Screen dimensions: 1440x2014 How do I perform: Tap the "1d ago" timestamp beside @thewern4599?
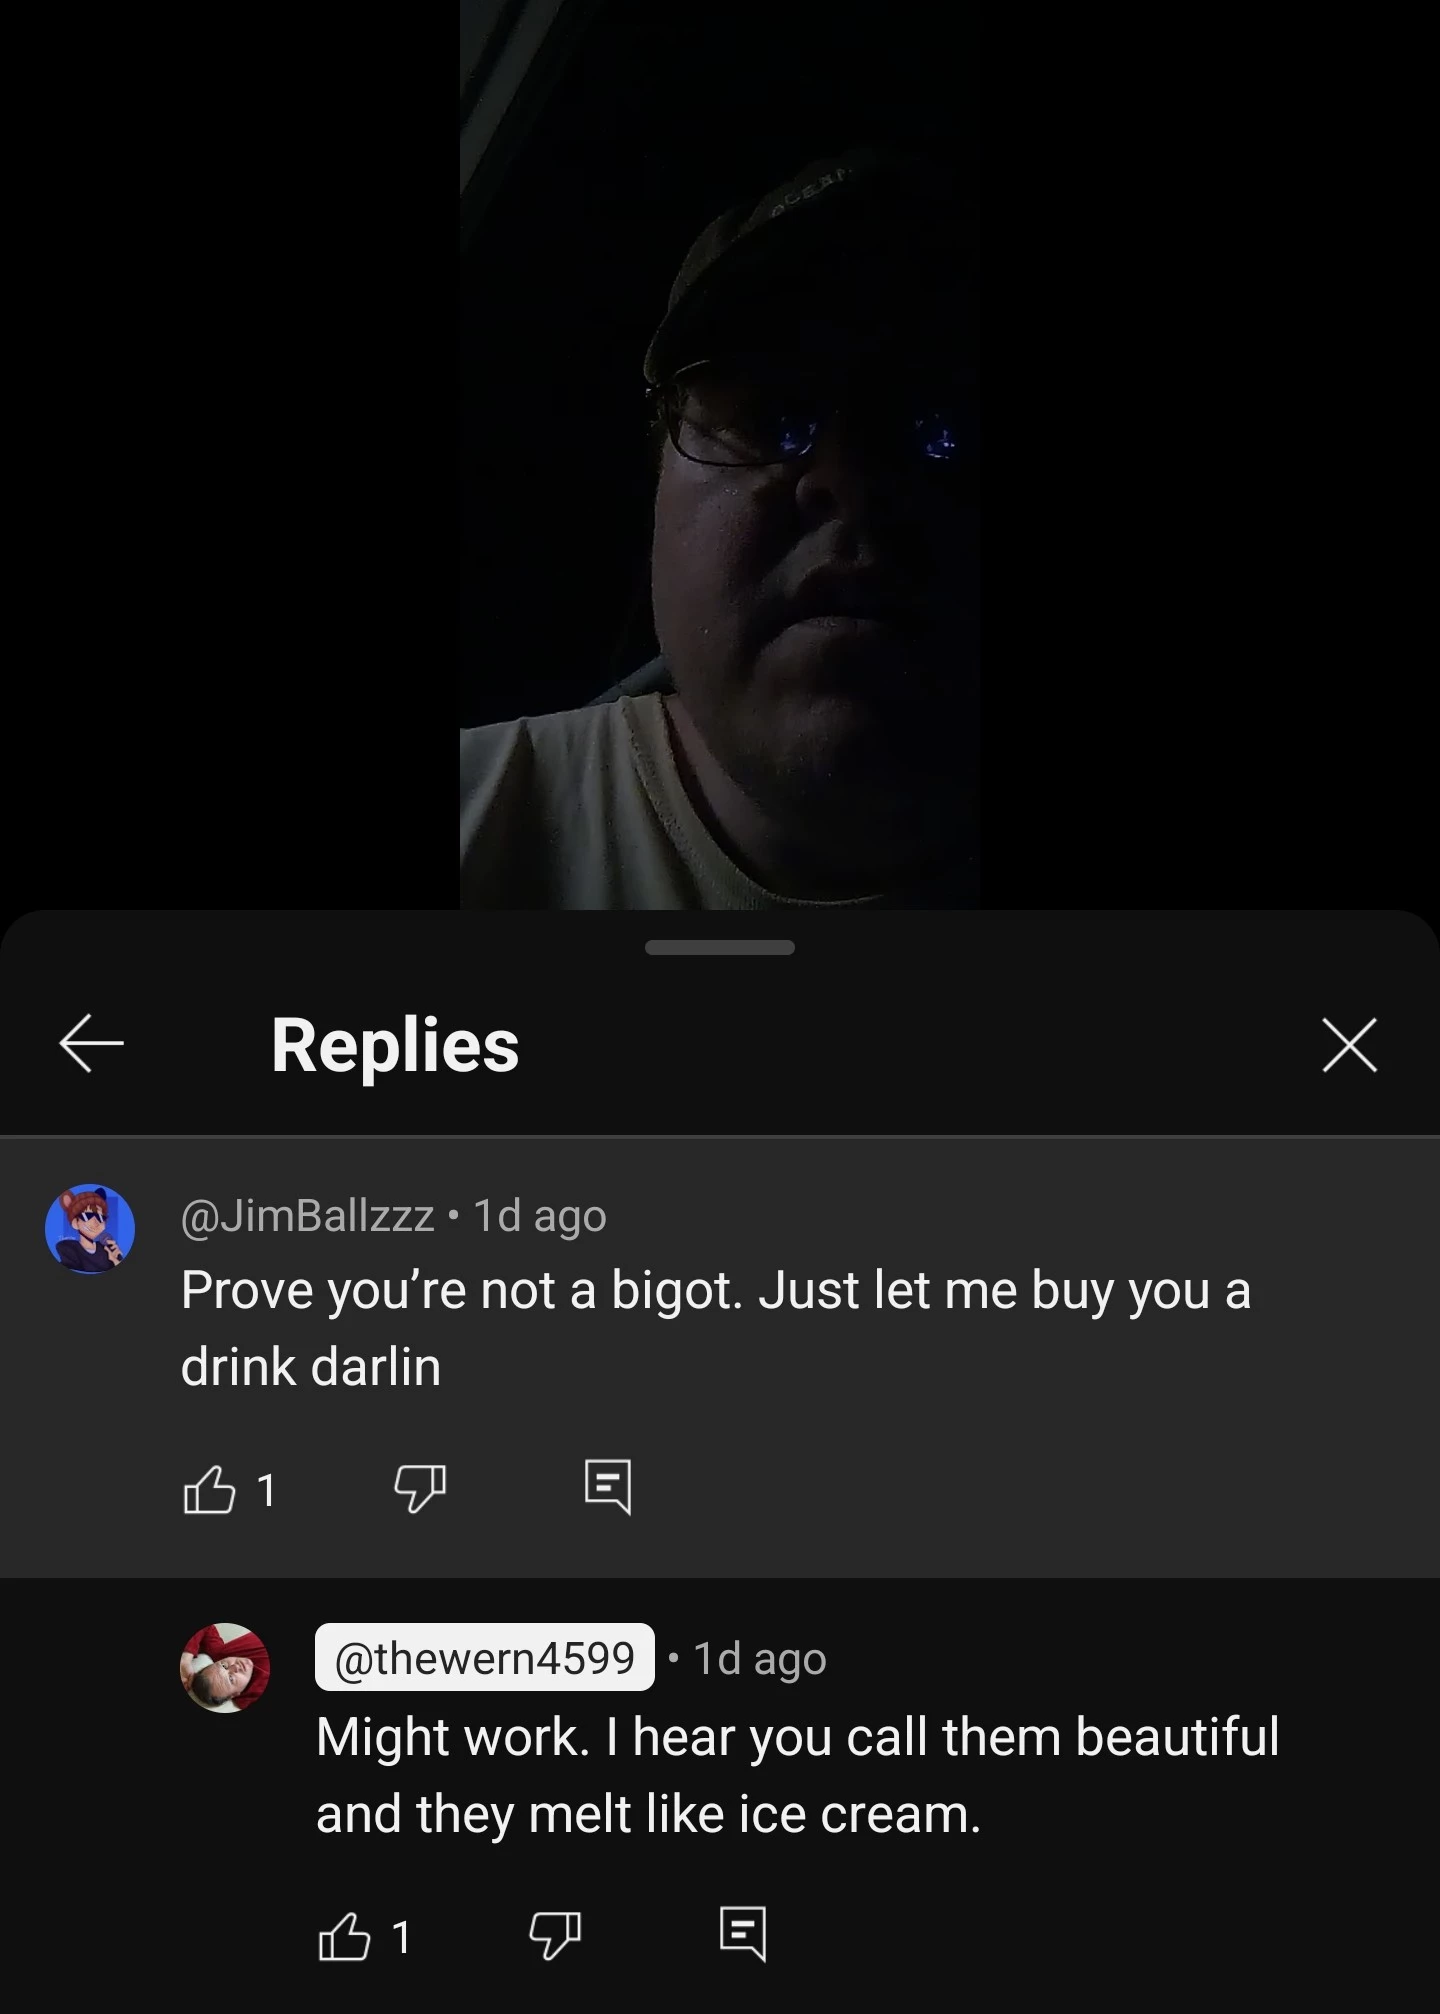click(x=760, y=1659)
